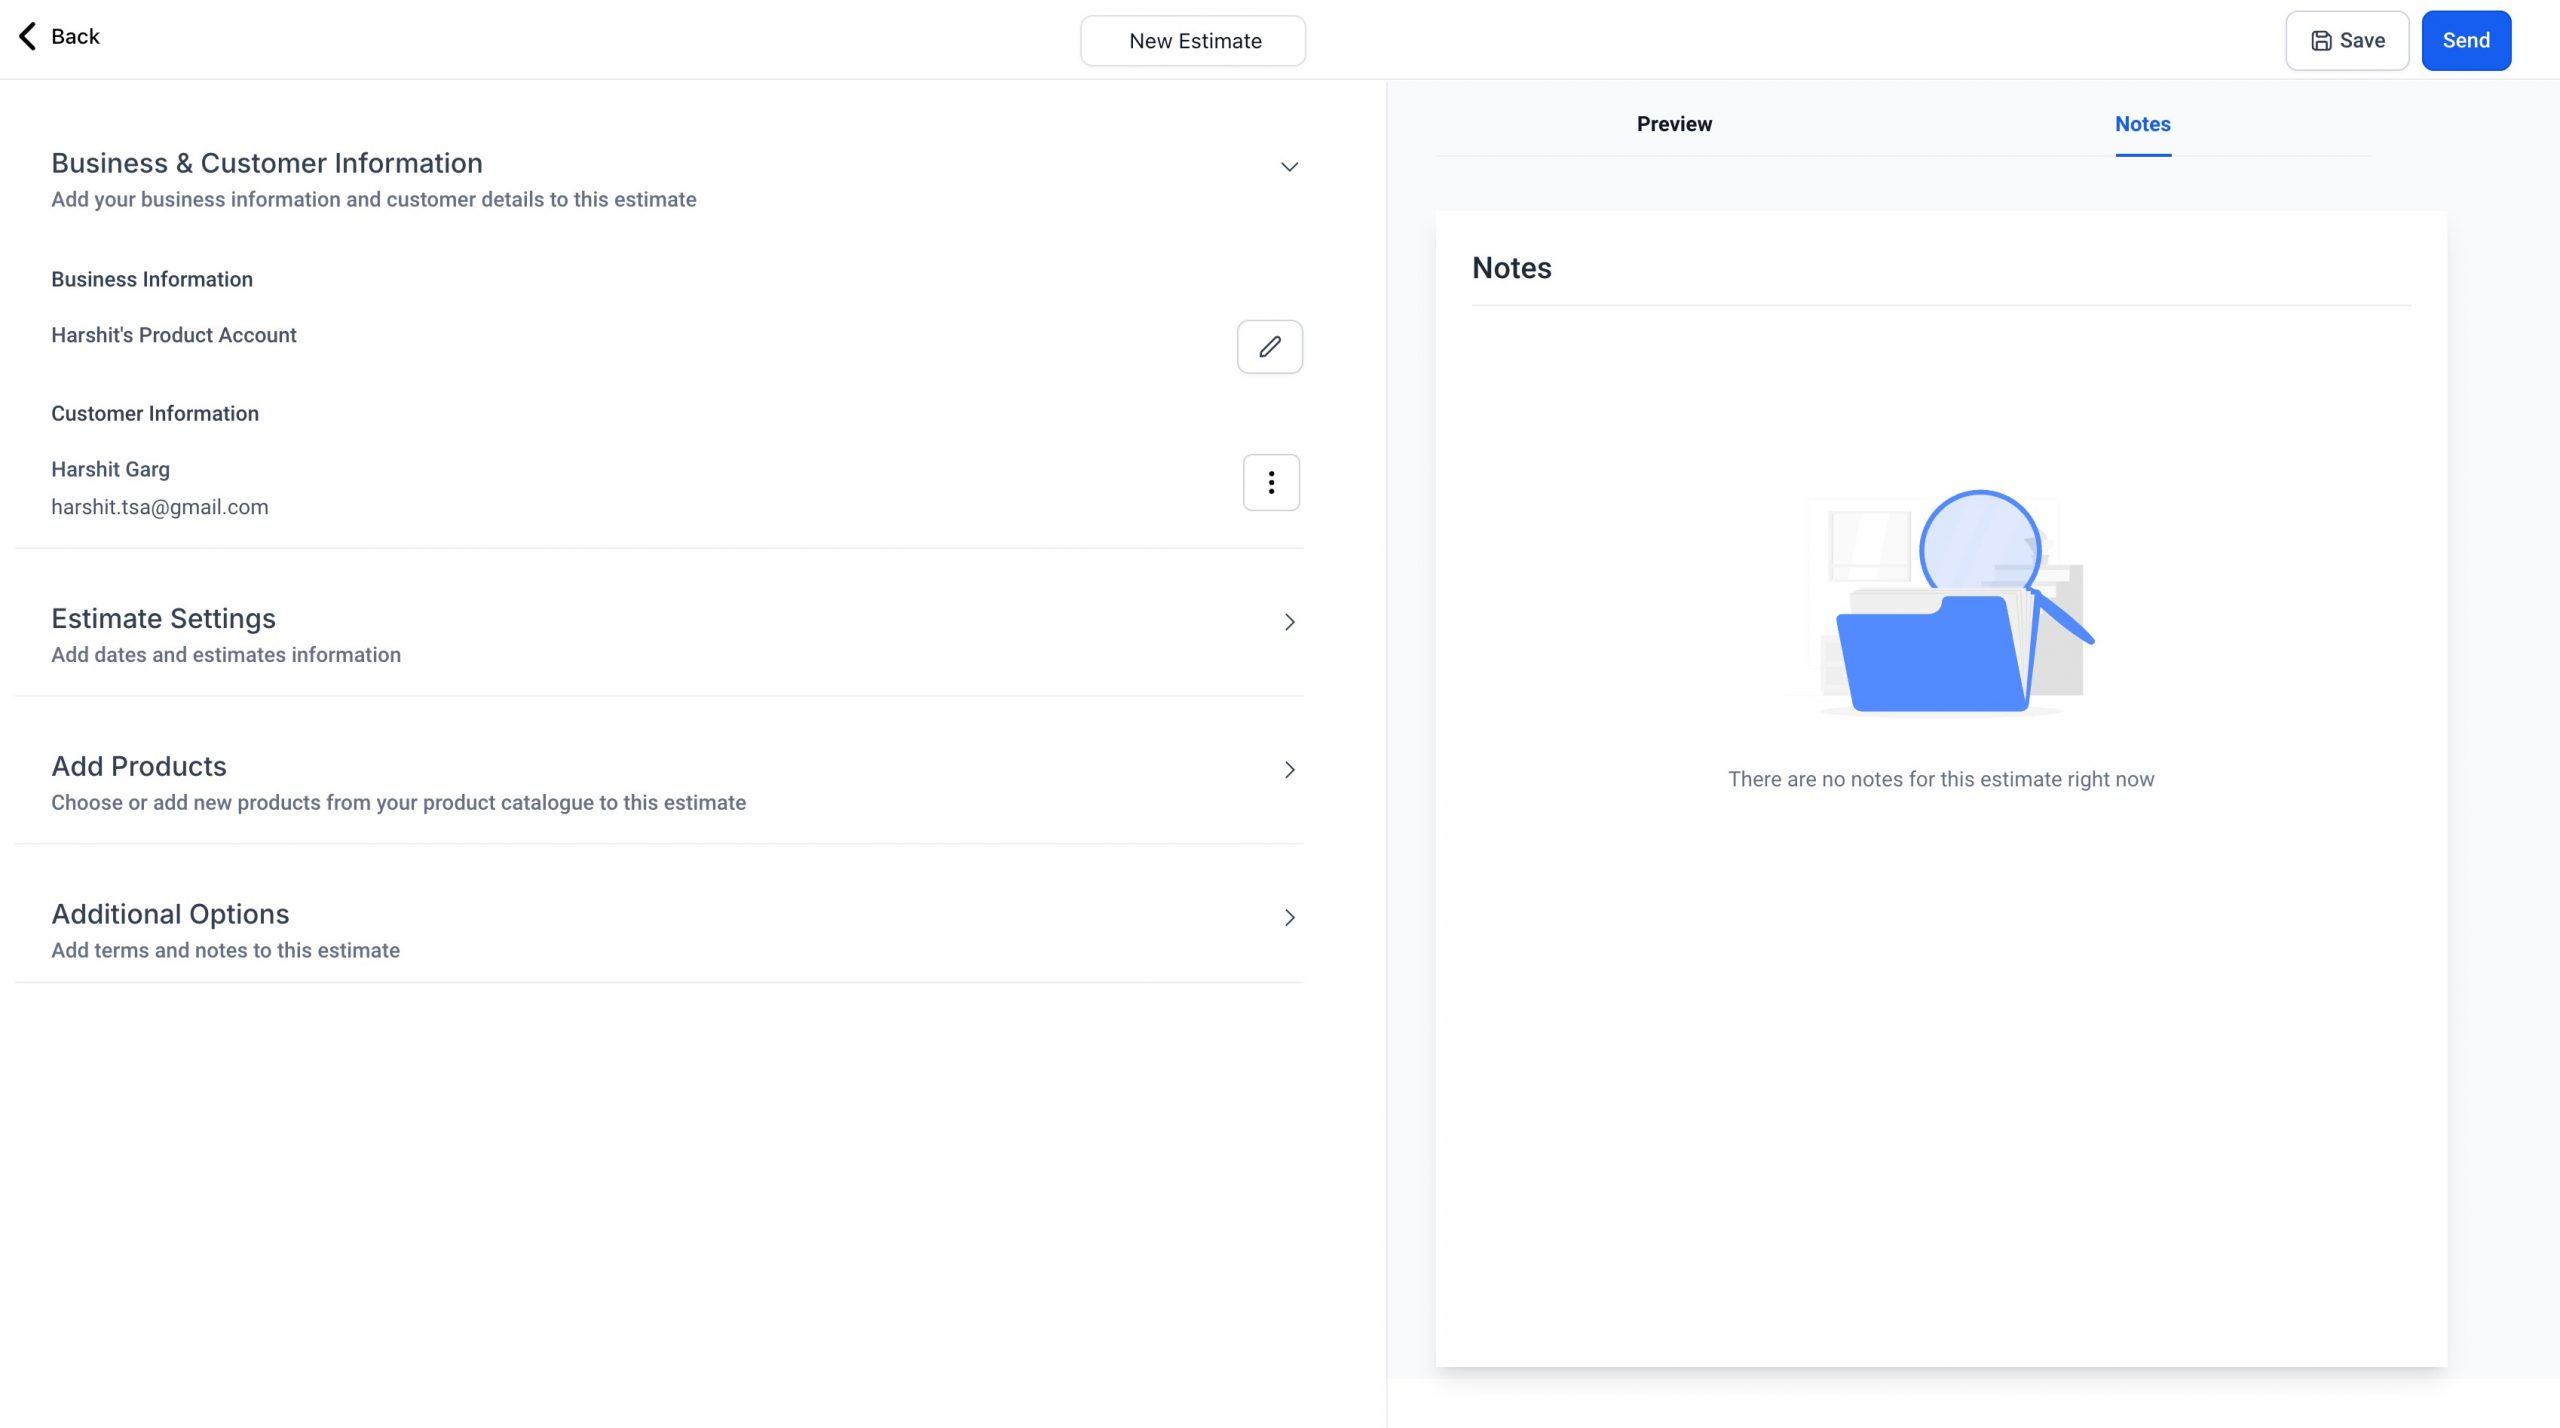Switch to the Preview tab
Viewport: 2560px width, 1428px height.
tap(1673, 123)
